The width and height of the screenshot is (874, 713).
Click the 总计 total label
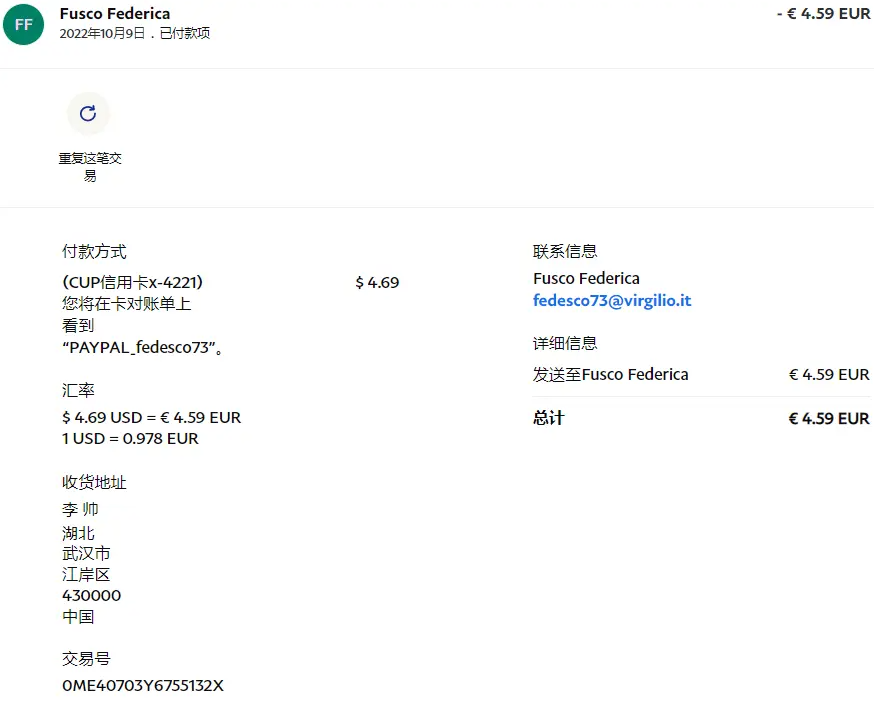[x=548, y=418]
